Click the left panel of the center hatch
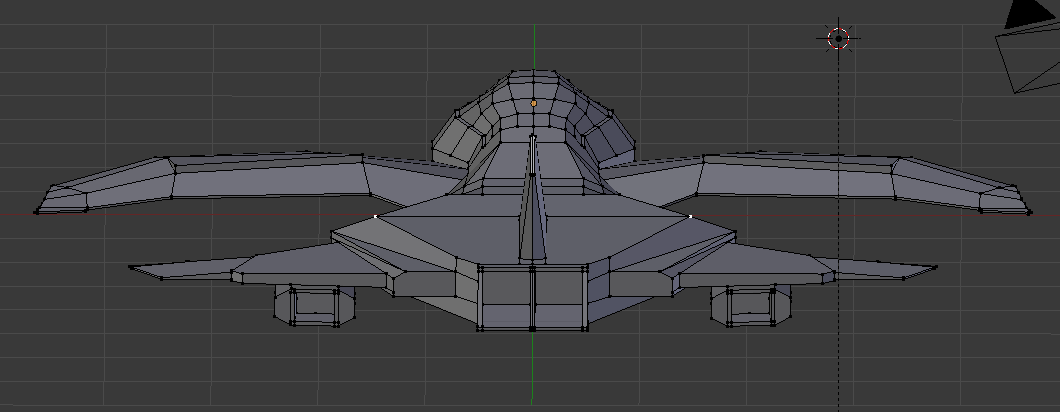Screen dimensions: 1060x412 point(506,298)
